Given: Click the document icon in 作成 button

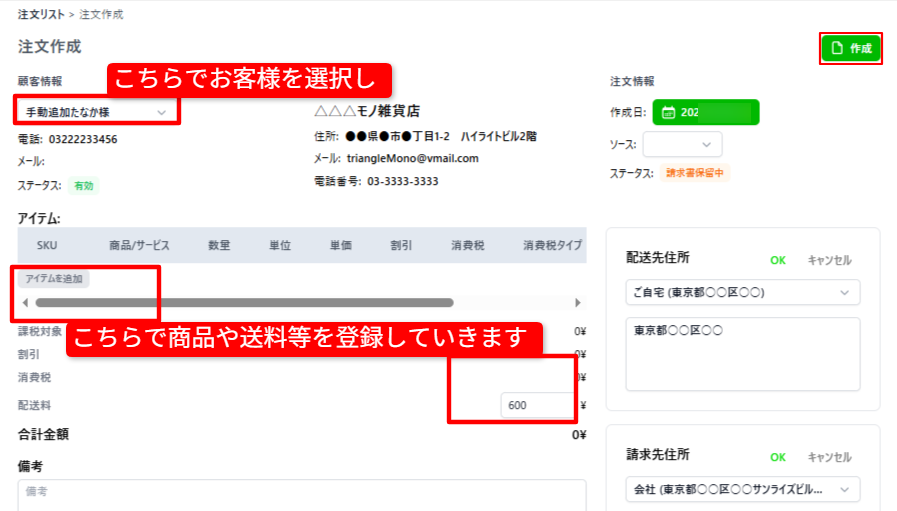Looking at the screenshot, I should [x=837, y=48].
